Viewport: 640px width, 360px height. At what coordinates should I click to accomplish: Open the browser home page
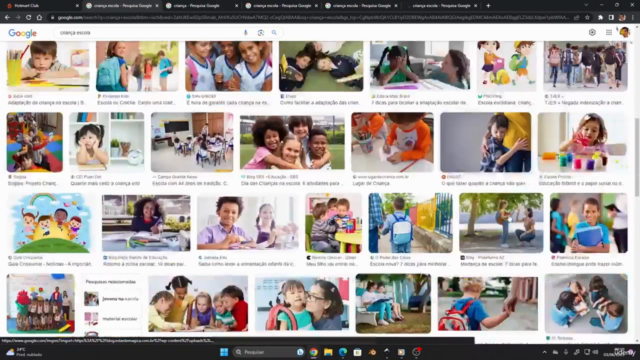click(x=39, y=18)
